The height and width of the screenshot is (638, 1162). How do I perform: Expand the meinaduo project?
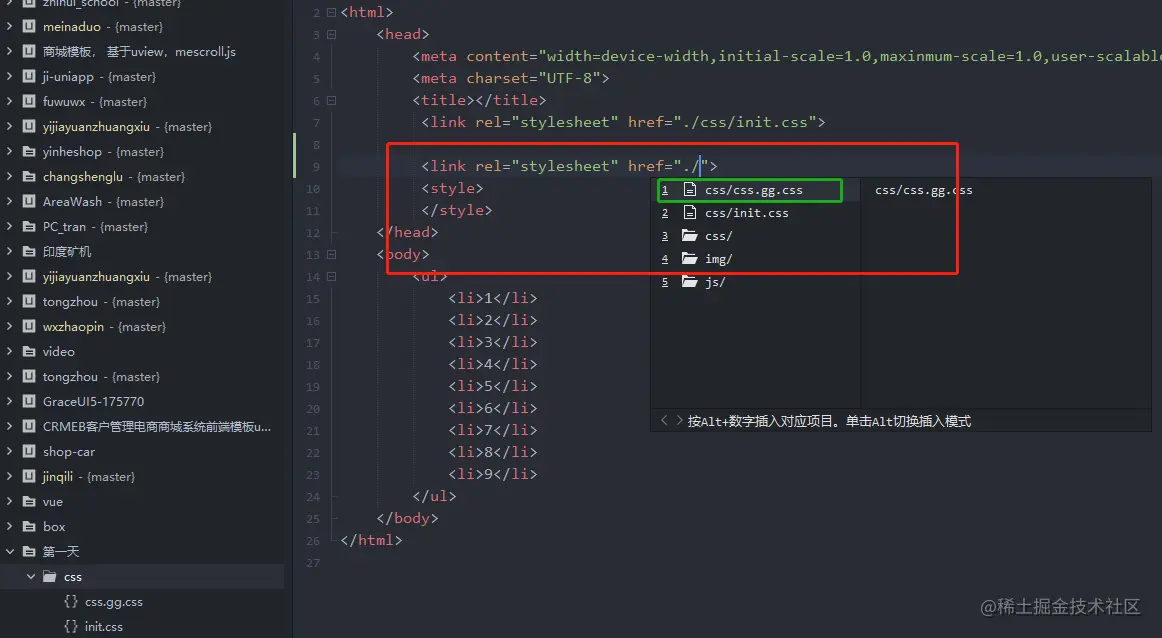click(9, 27)
